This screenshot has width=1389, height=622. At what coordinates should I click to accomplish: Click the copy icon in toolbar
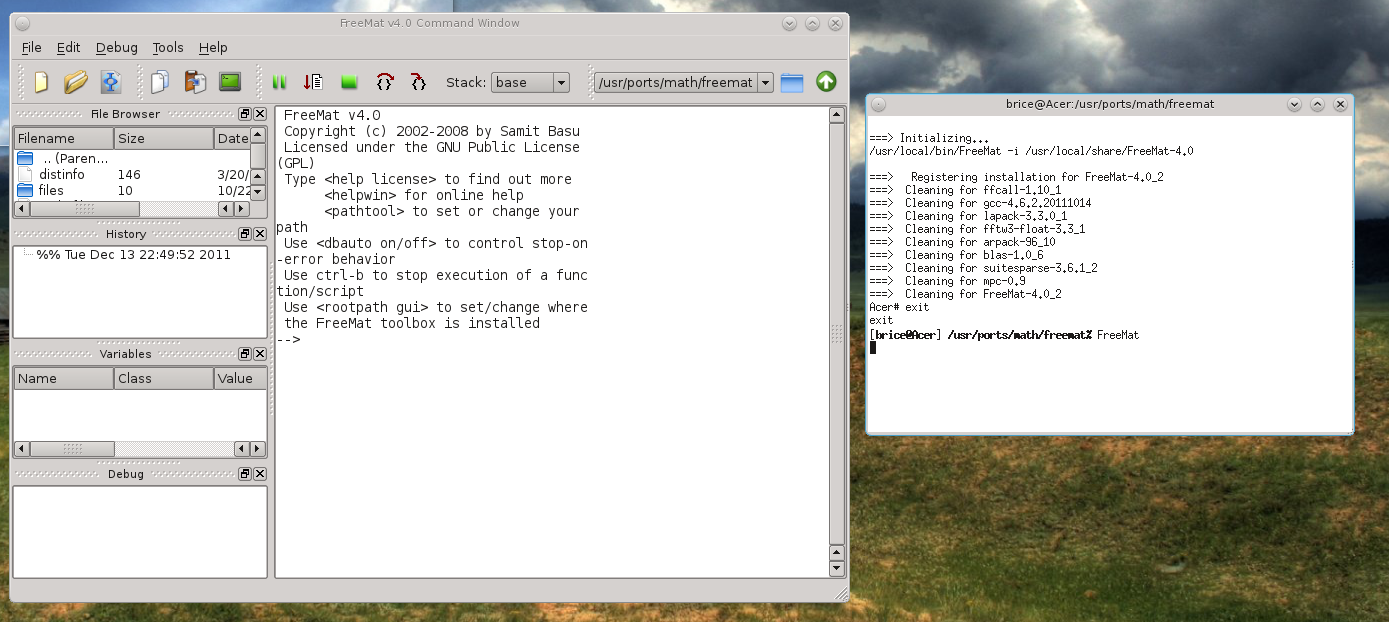coord(160,82)
